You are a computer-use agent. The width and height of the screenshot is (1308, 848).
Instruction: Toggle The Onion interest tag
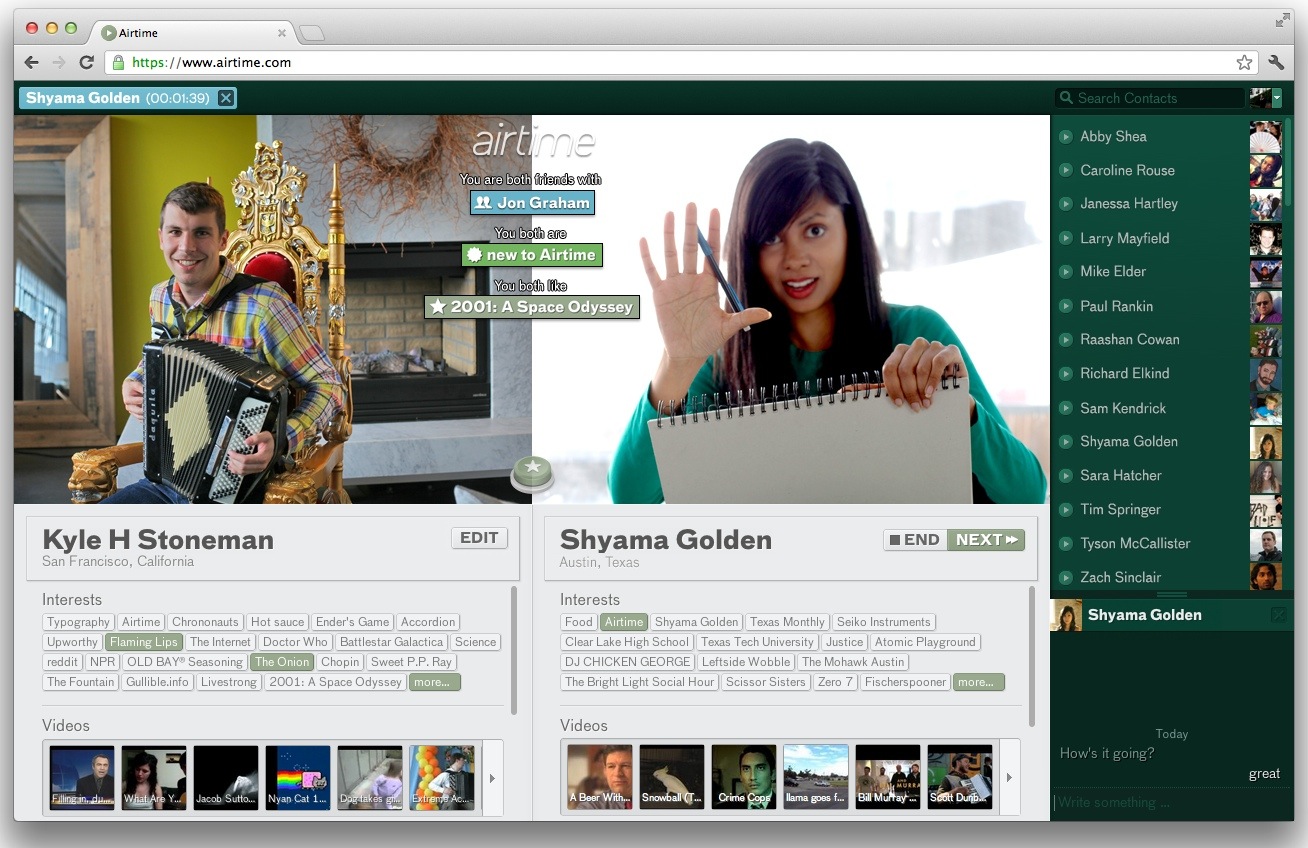(282, 662)
